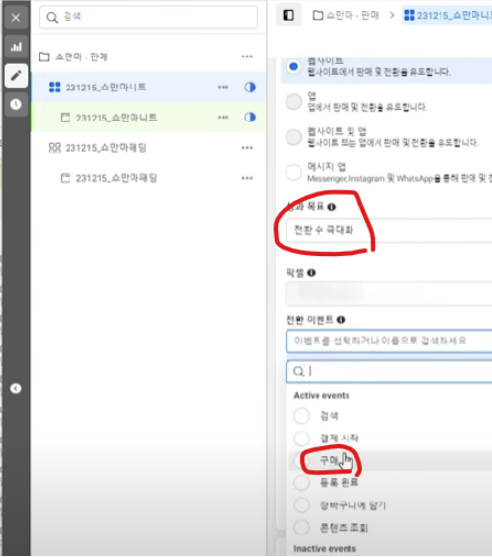Select the 231215_쇼만마패딩 ad row
This screenshot has width=492, height=557.
148,178
